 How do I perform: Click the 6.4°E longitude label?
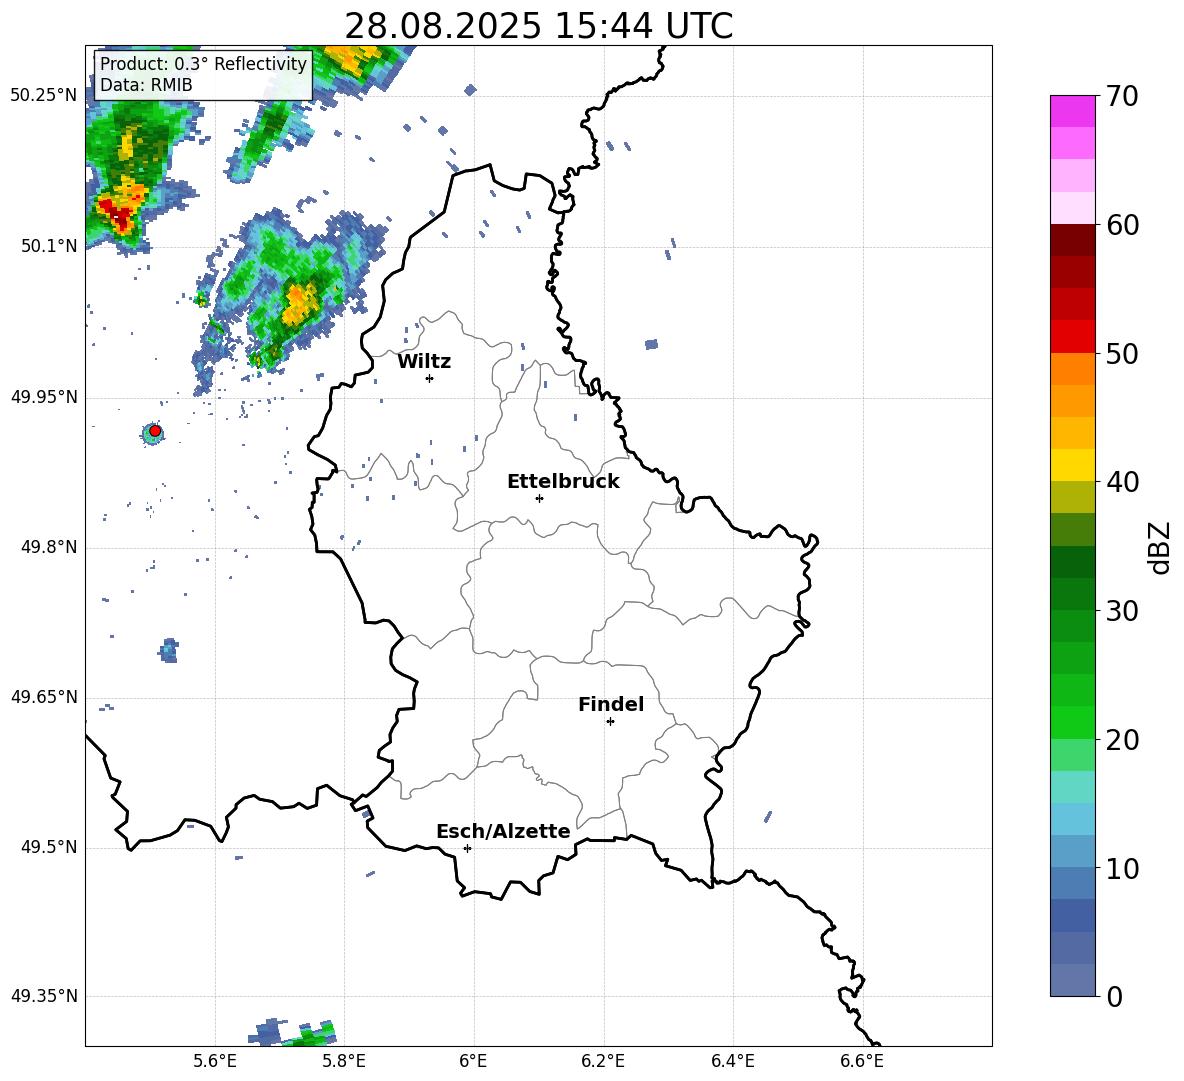[732, 1061]
